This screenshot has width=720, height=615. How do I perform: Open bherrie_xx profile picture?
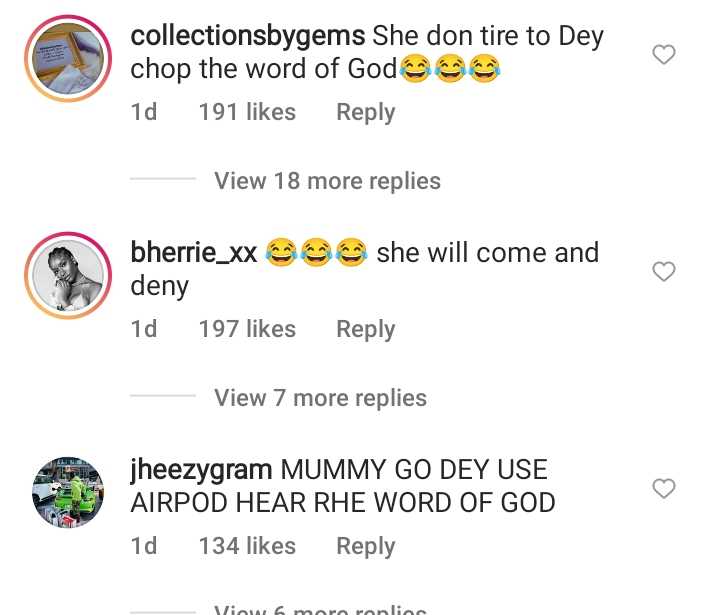[x=68, y=274]
